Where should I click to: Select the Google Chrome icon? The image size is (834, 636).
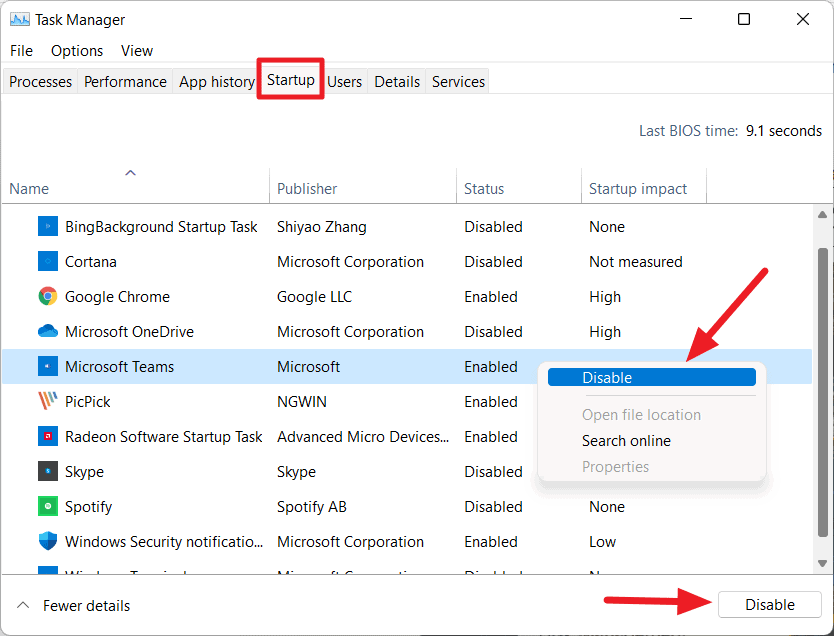(x=47, y=296)
